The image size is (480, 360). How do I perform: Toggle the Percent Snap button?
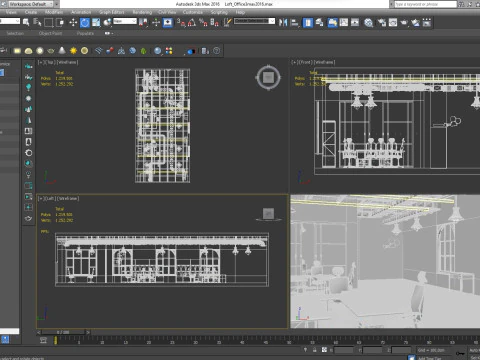click(x=203, y=23)
